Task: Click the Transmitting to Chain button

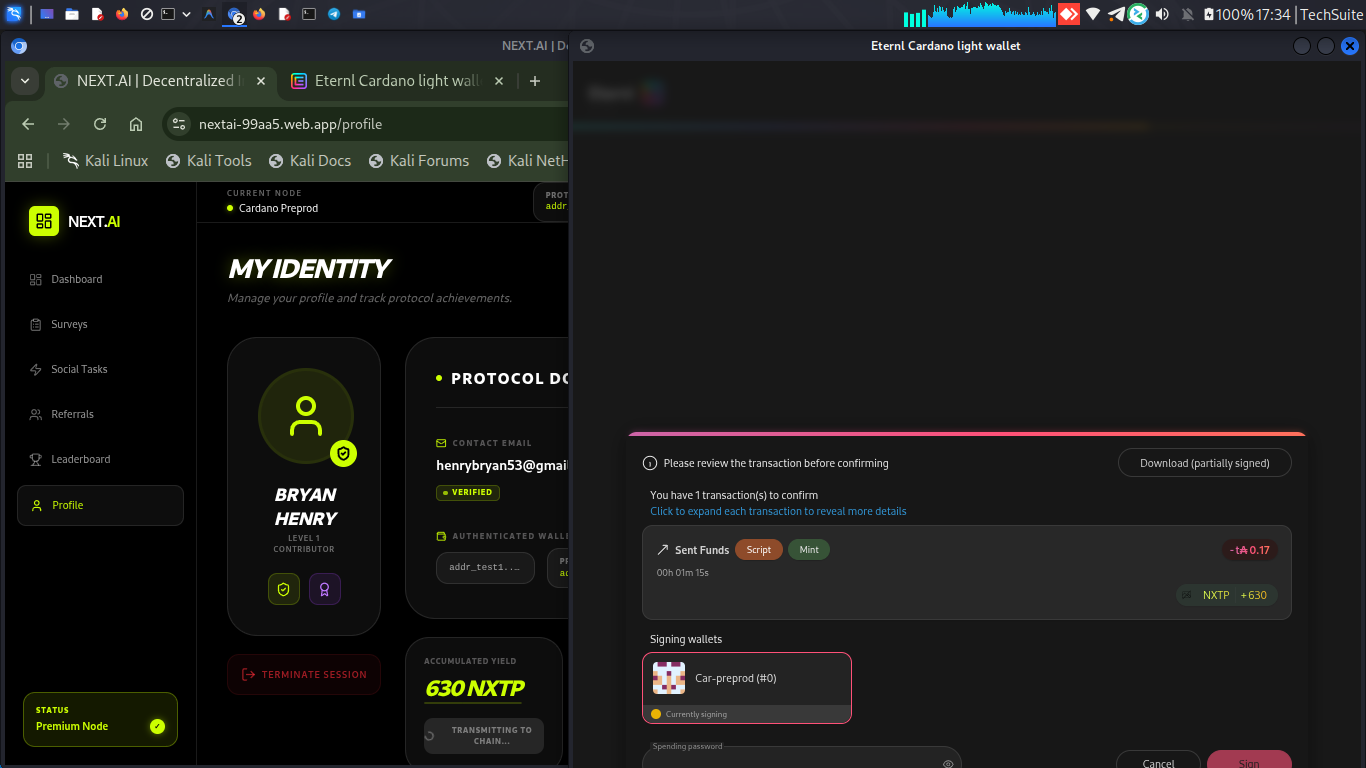Action: pos(484,735)
